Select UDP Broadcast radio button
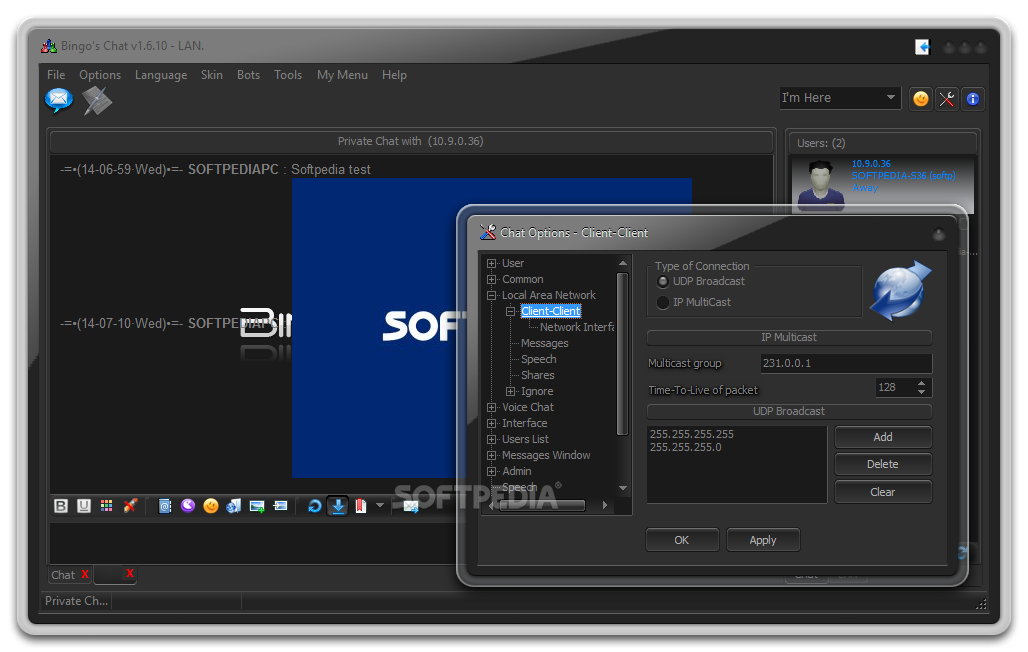Screen dimensions: 1028x652 point(663,281)
